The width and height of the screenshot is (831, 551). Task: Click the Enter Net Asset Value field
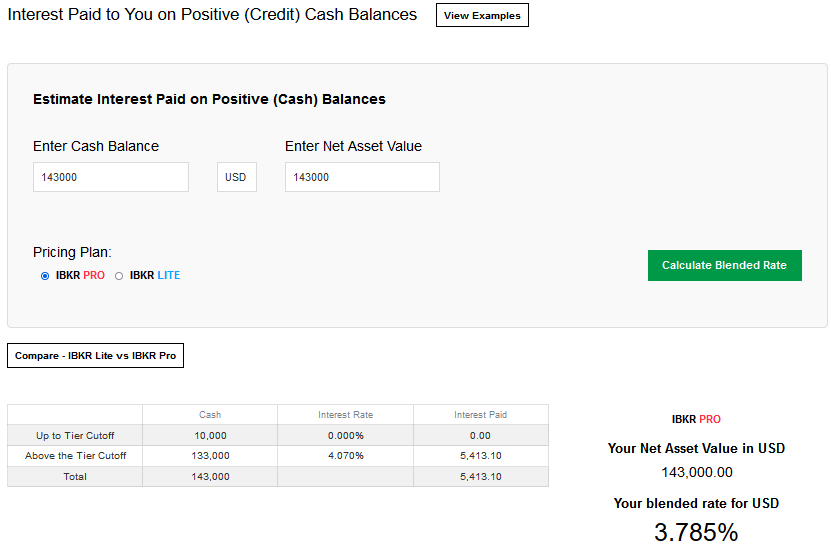pos(362,177)
